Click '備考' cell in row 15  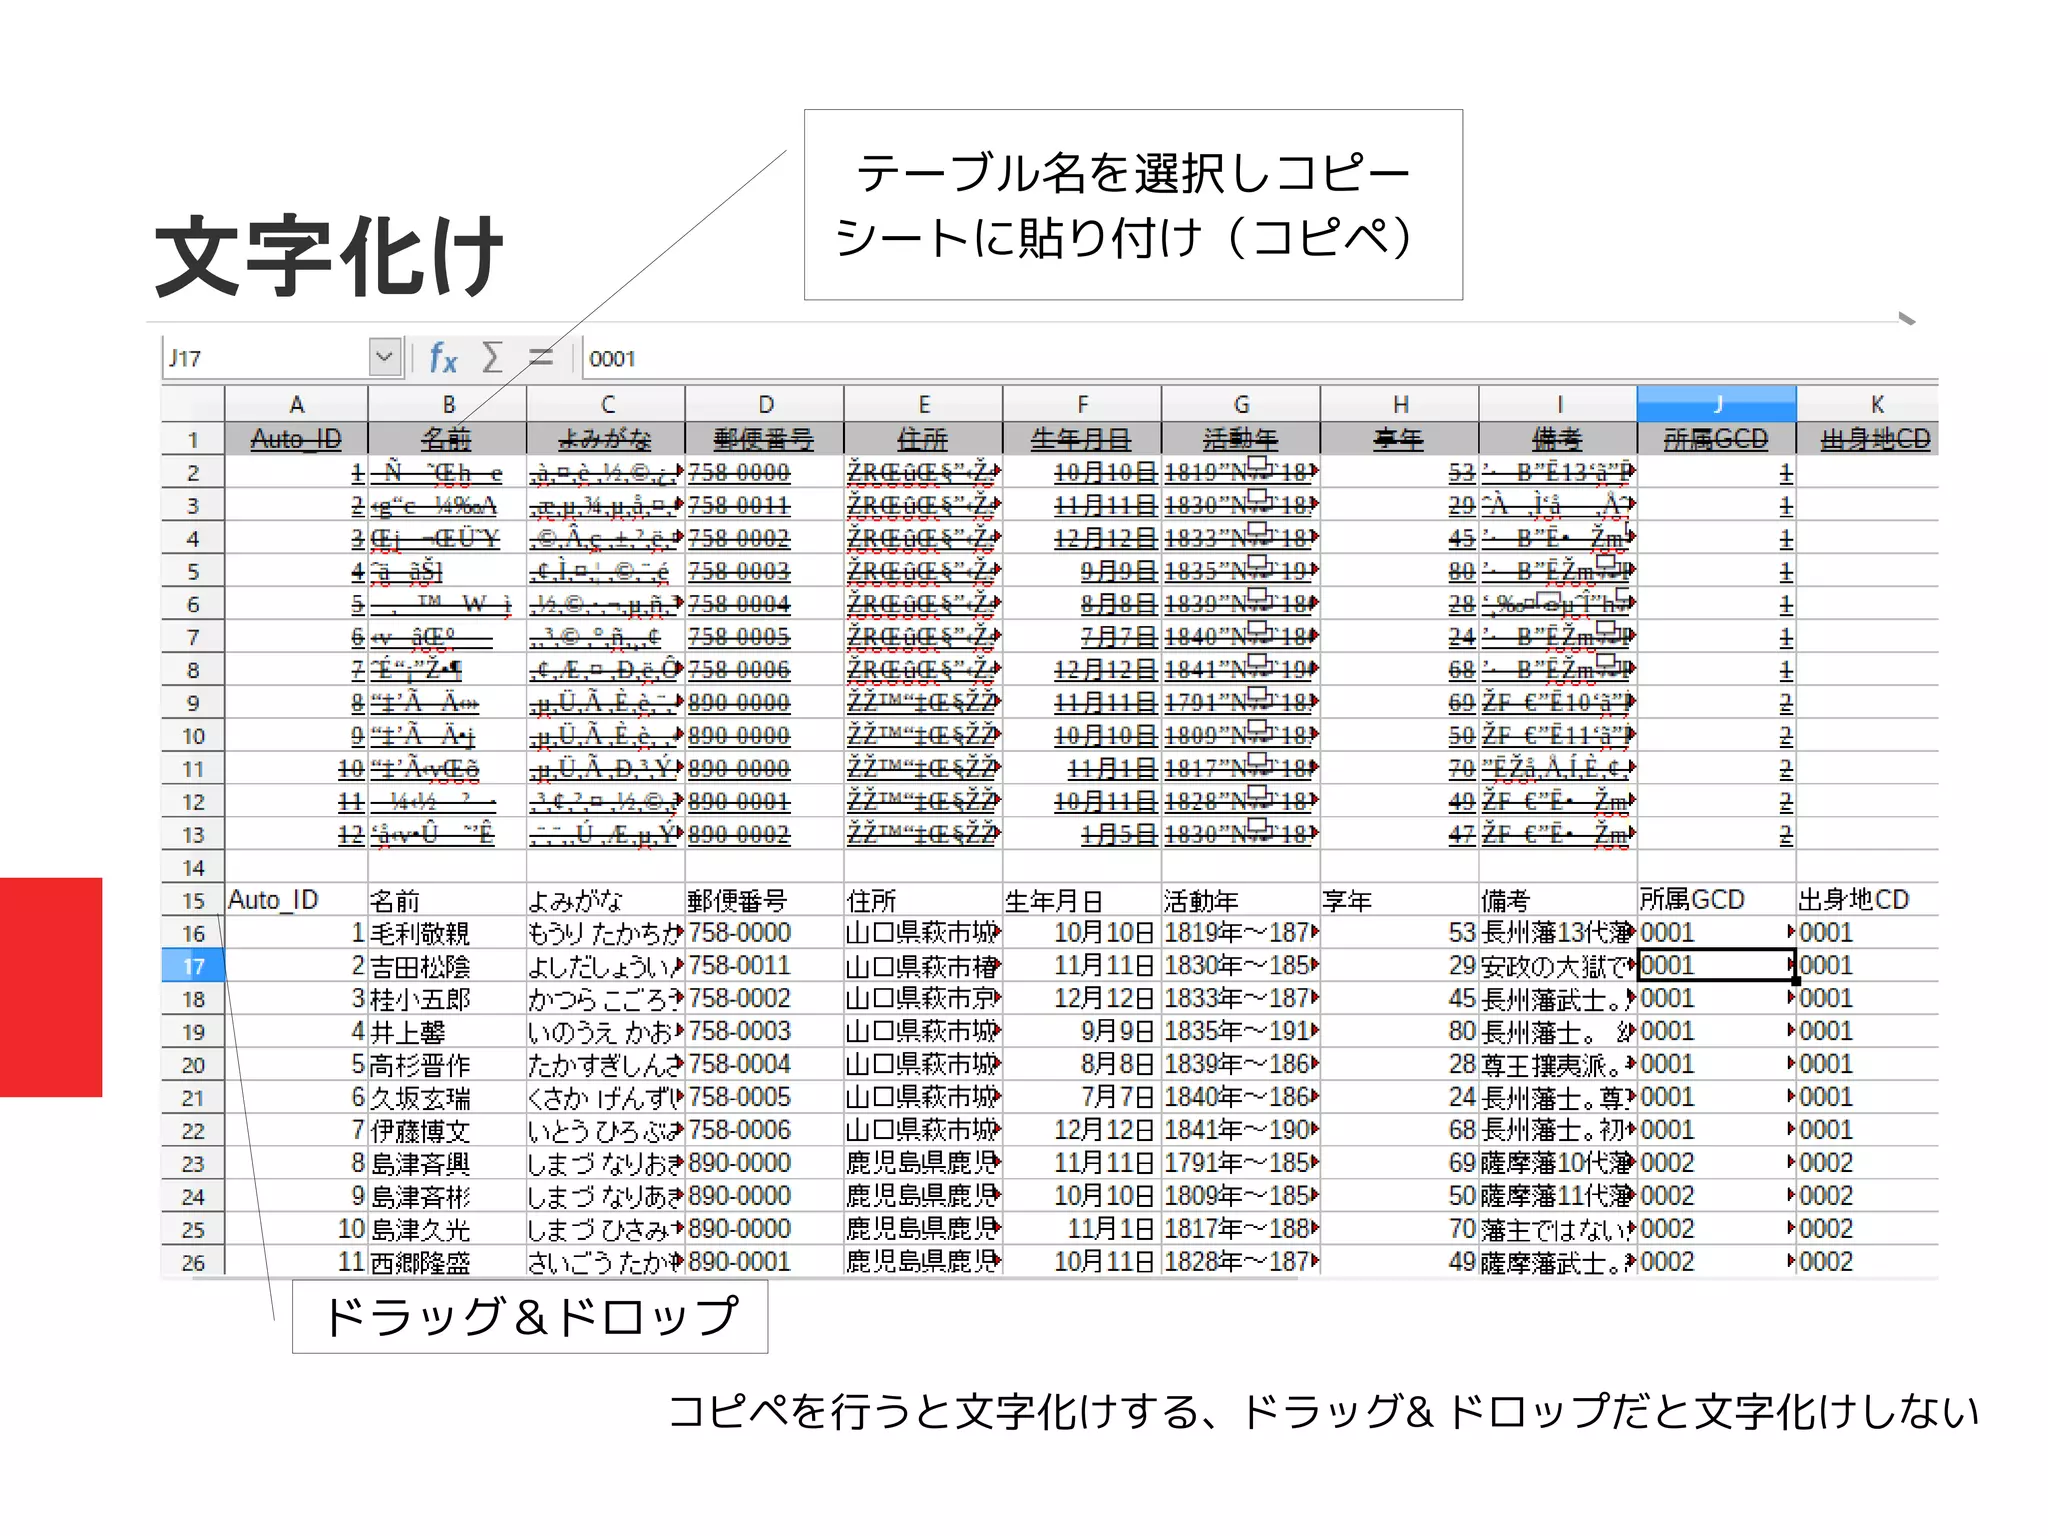(1558, 900)
